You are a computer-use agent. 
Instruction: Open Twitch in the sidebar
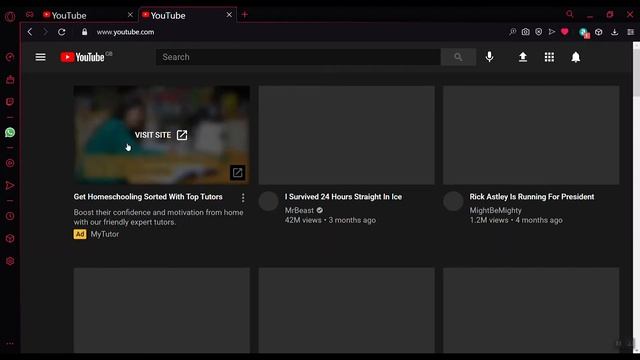[10, 102]
